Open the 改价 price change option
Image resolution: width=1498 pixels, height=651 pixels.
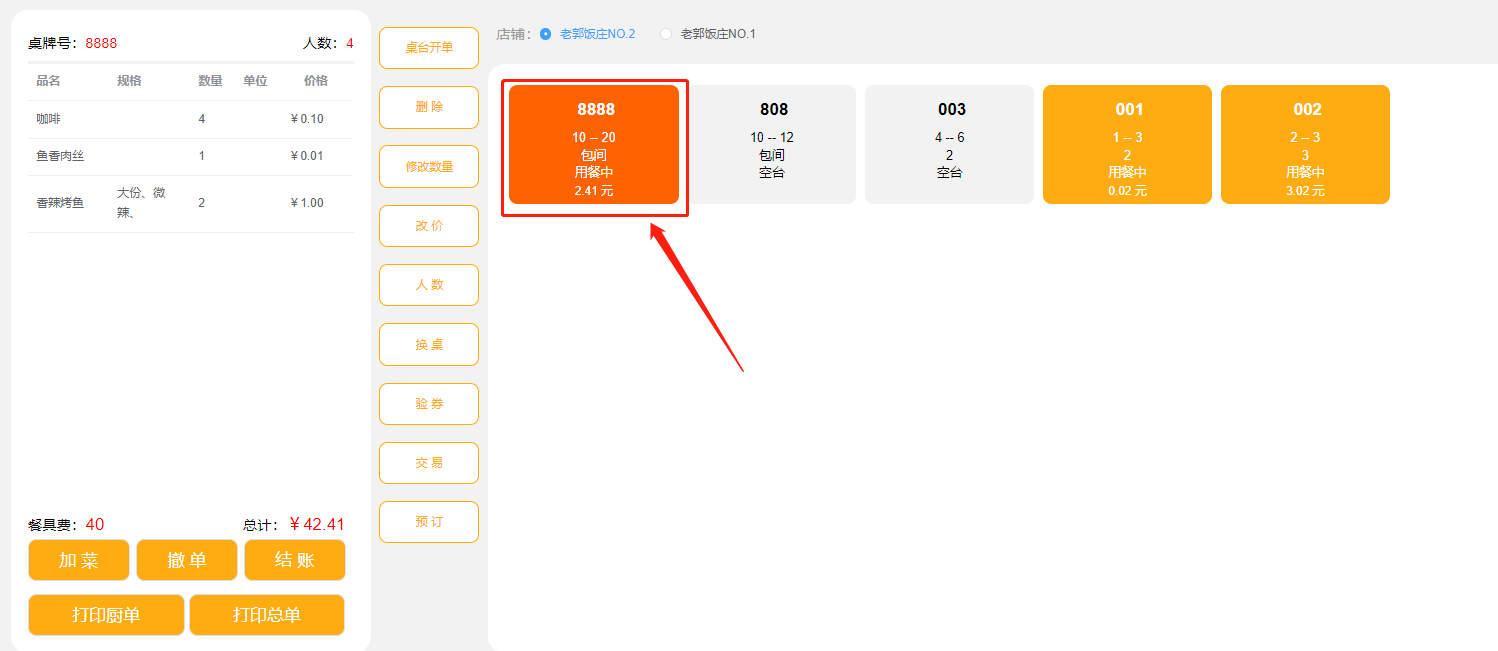(429, 226)
